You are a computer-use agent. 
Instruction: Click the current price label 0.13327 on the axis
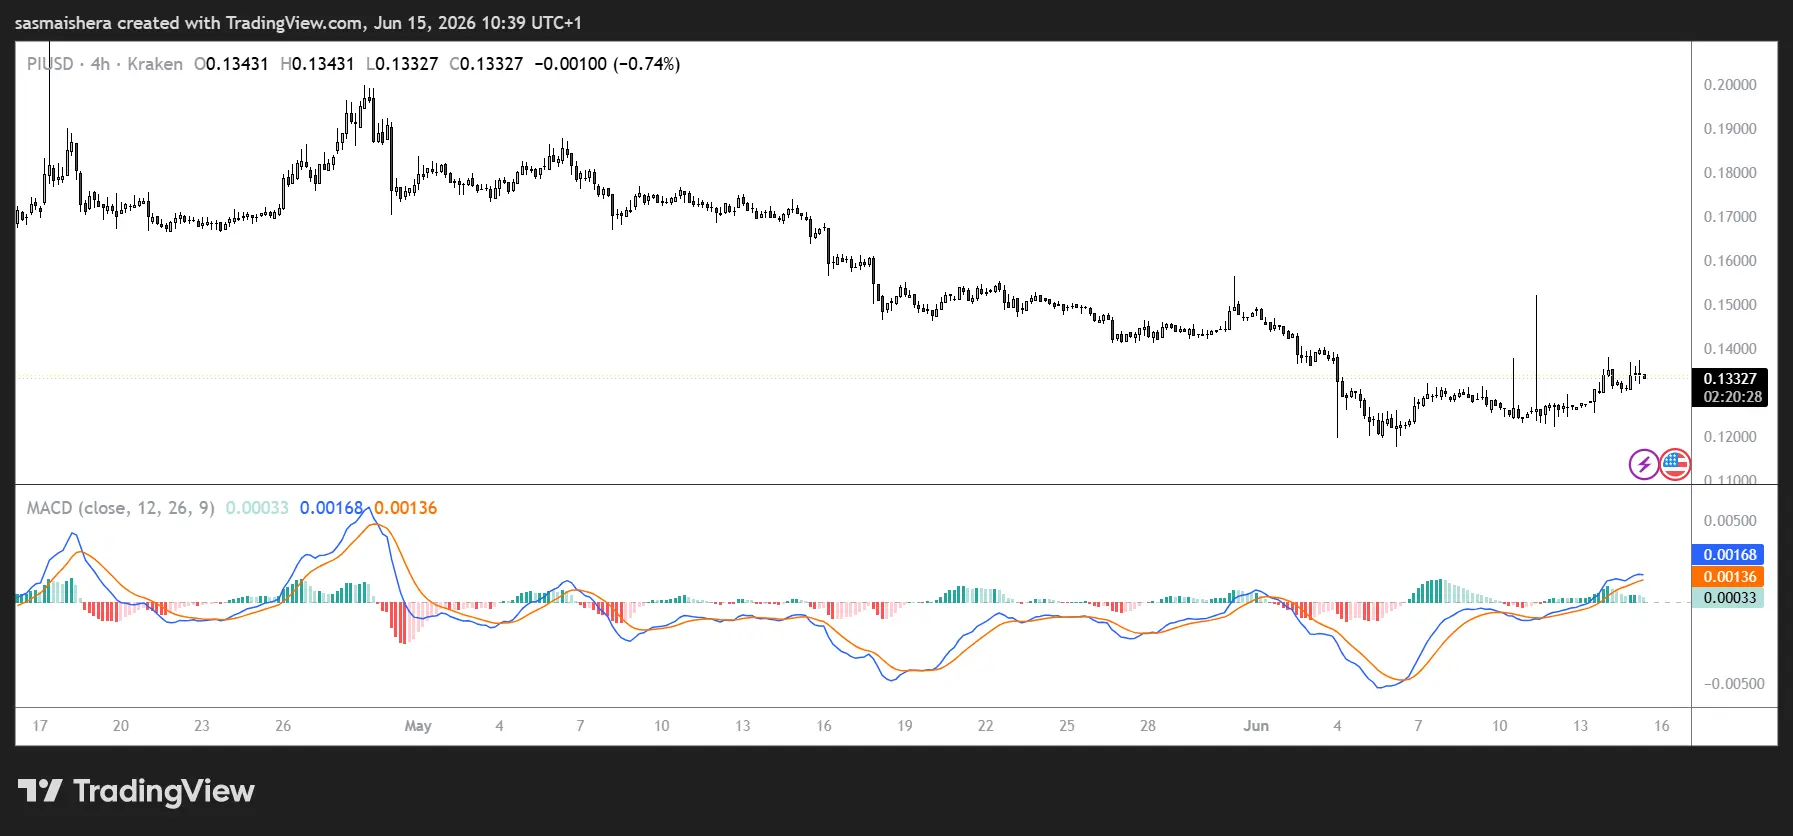click(x=1730, y=378)
